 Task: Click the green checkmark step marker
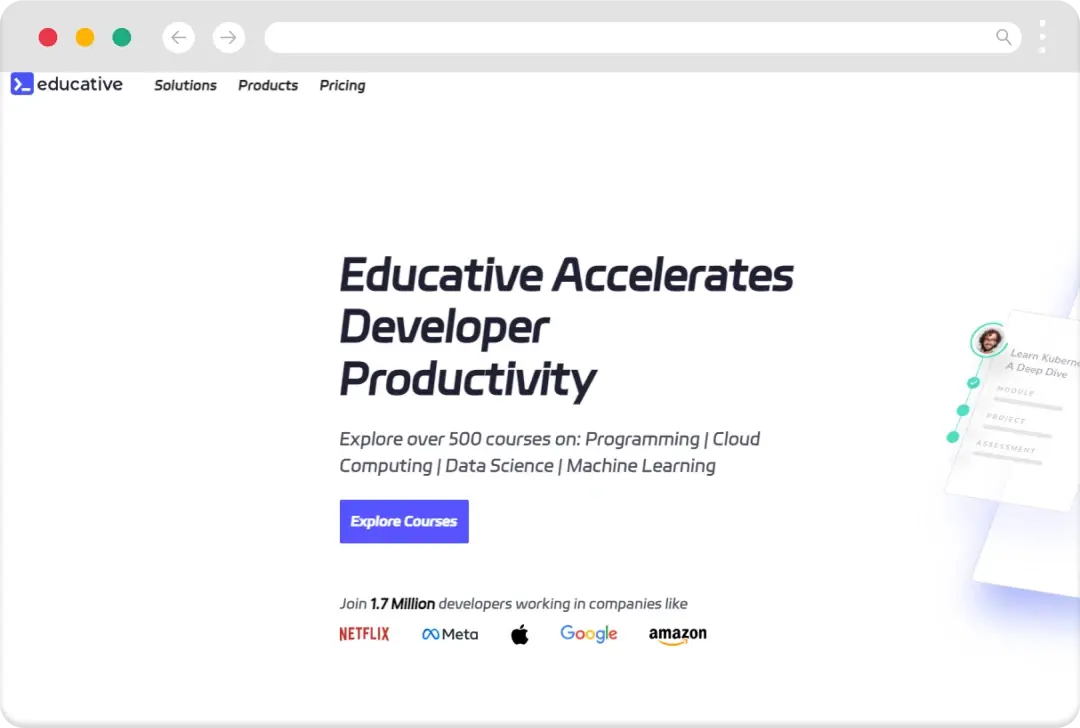click(x=973, y=382)
